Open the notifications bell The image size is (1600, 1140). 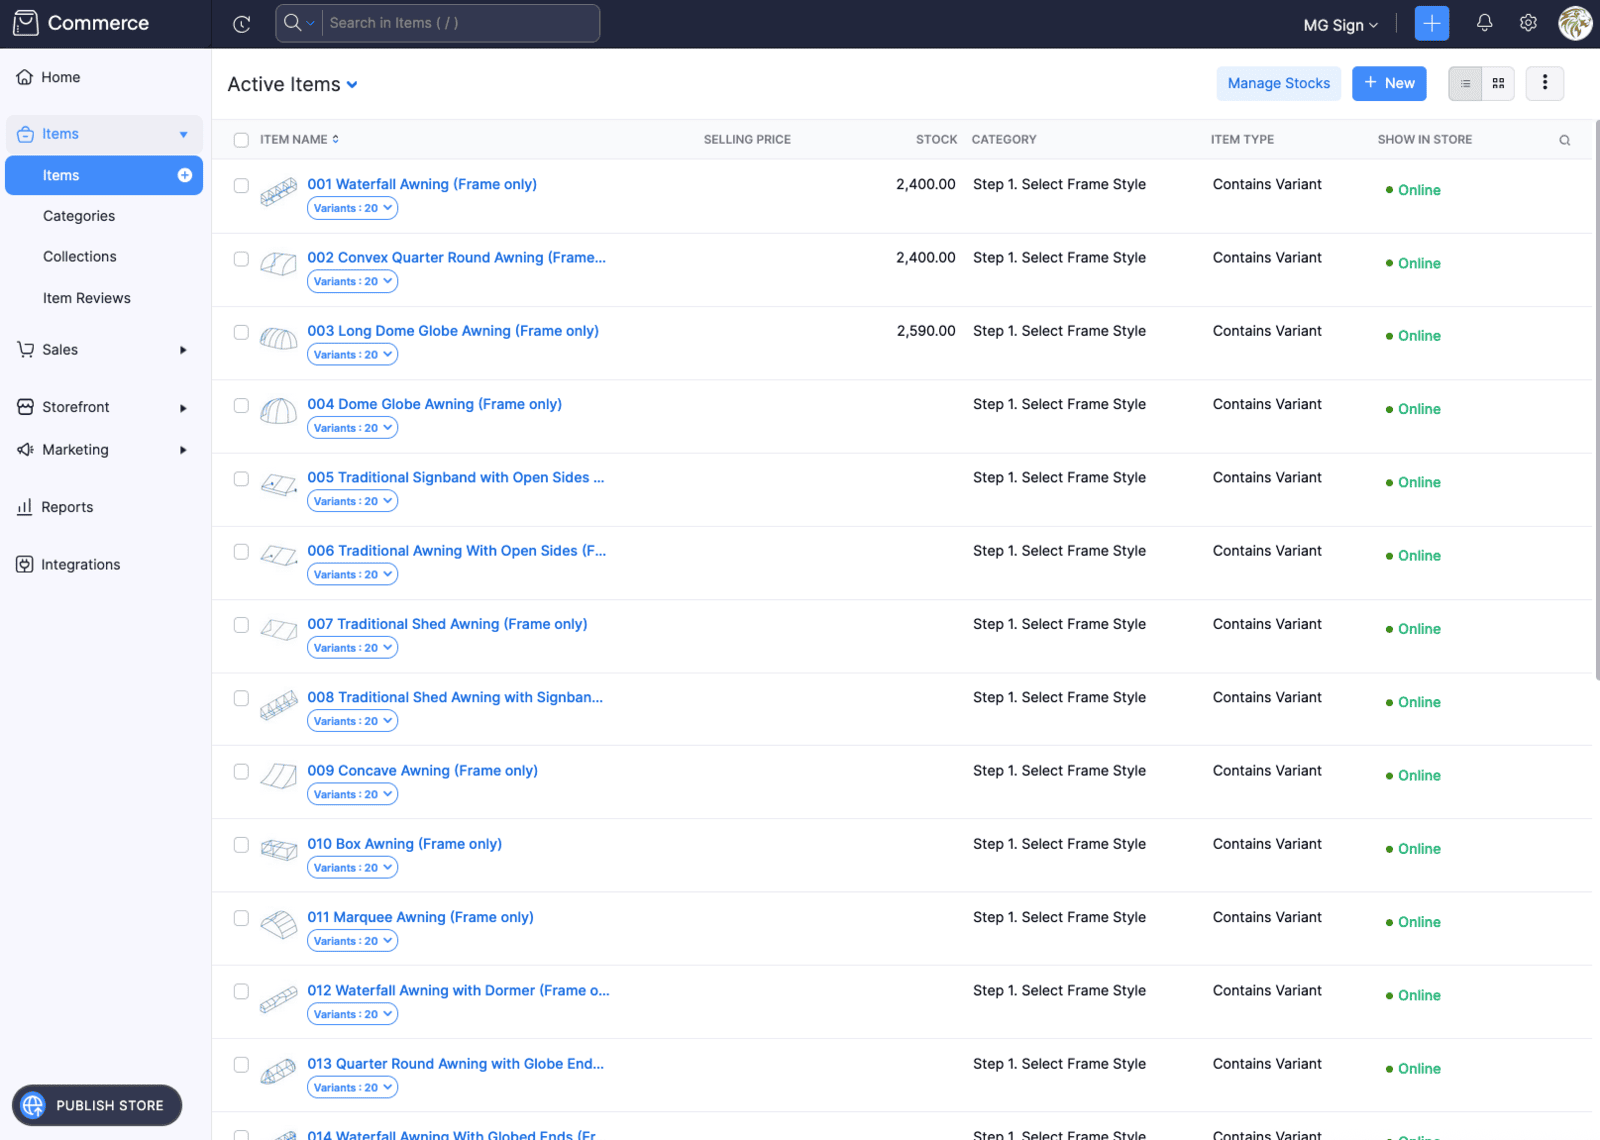click(1484, 23)
